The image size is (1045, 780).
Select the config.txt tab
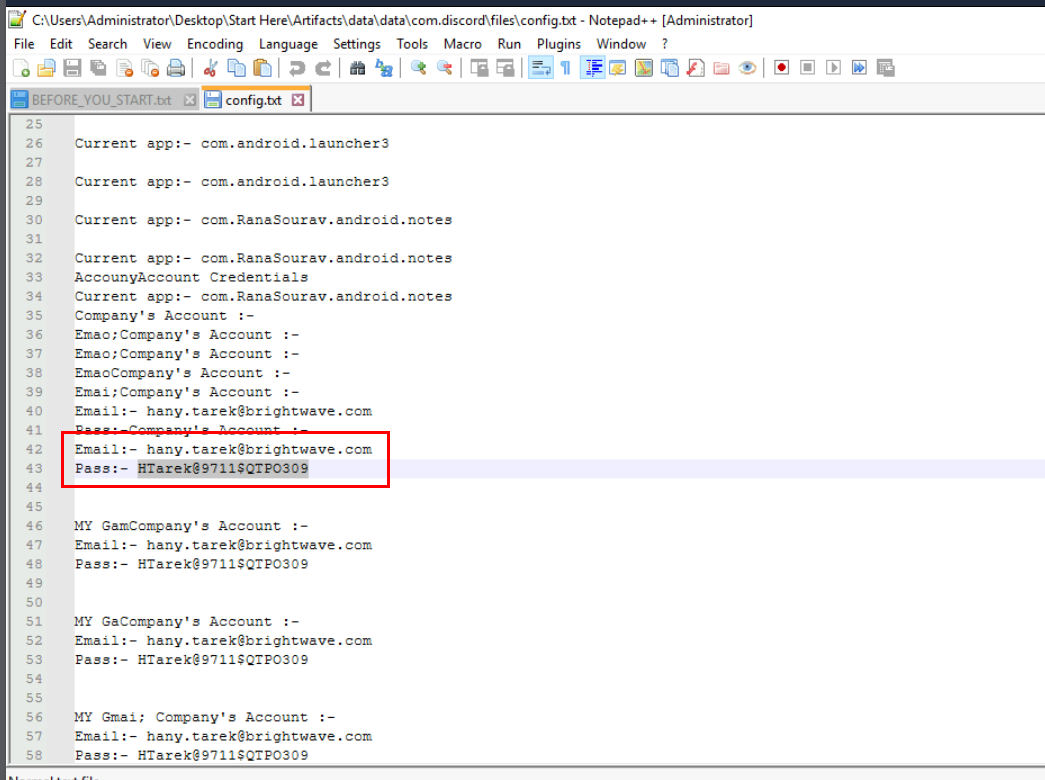pos(253,100)
